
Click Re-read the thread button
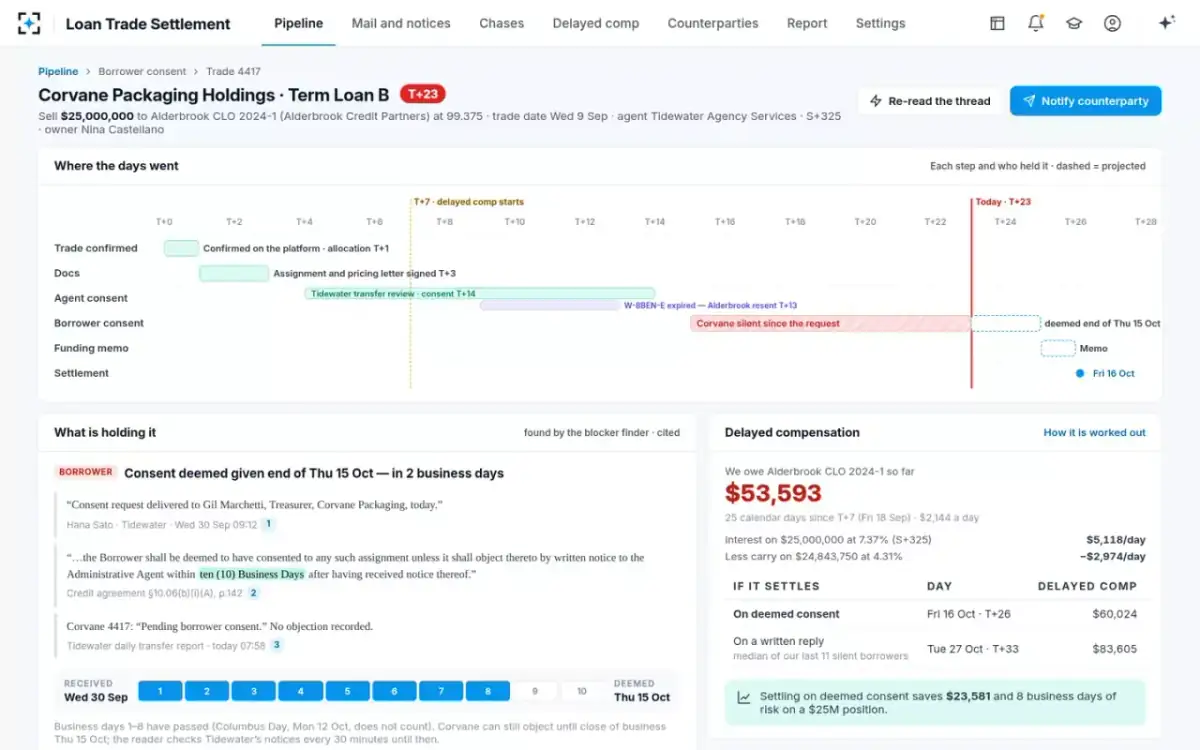click(930, 101)
